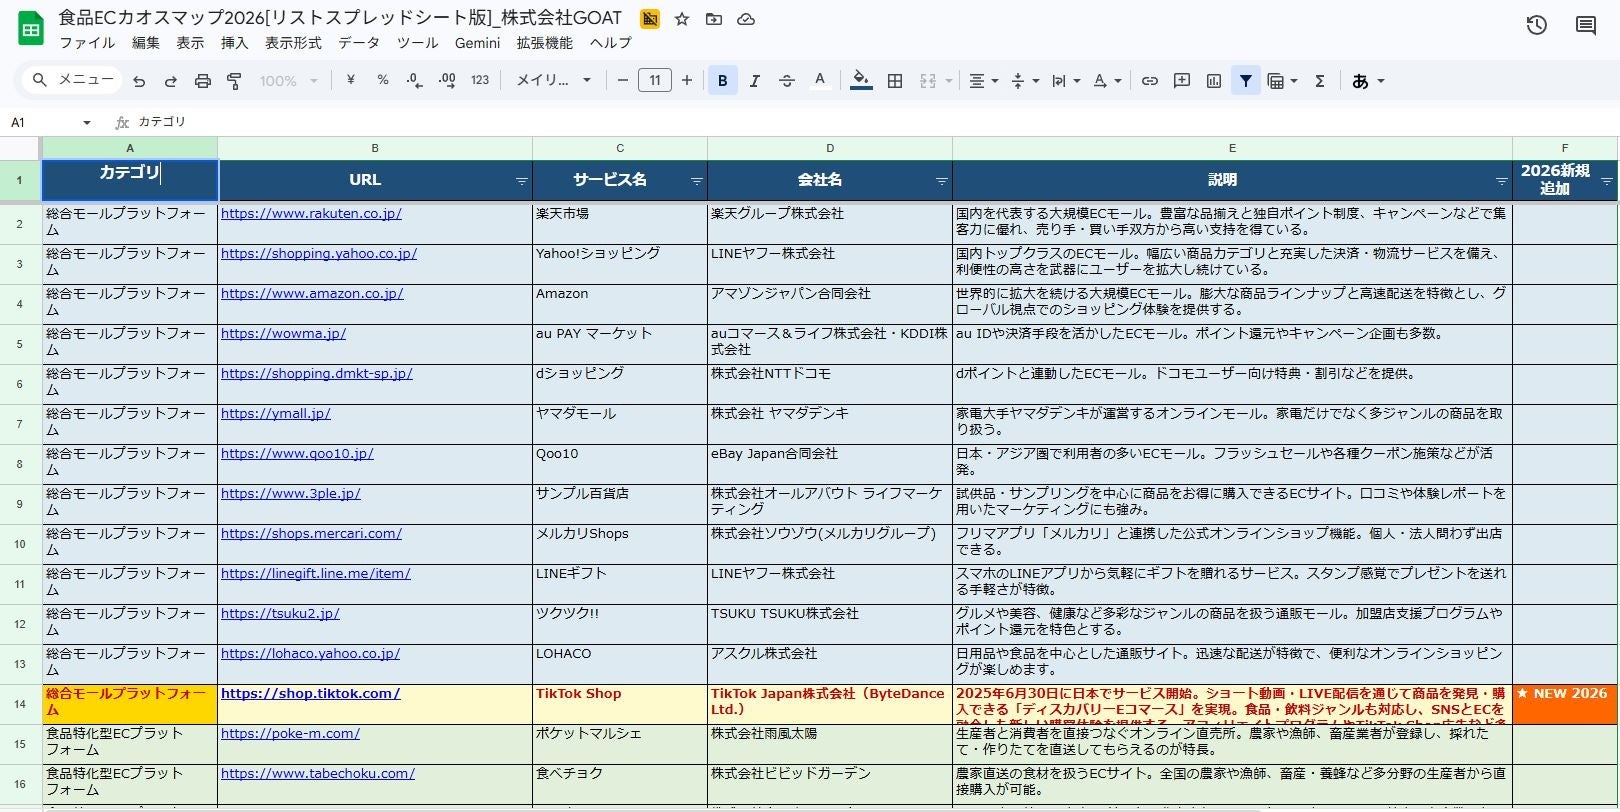Open the functions sigma menu
The width and height of the screenshot is (1620, 812).
1320,81
